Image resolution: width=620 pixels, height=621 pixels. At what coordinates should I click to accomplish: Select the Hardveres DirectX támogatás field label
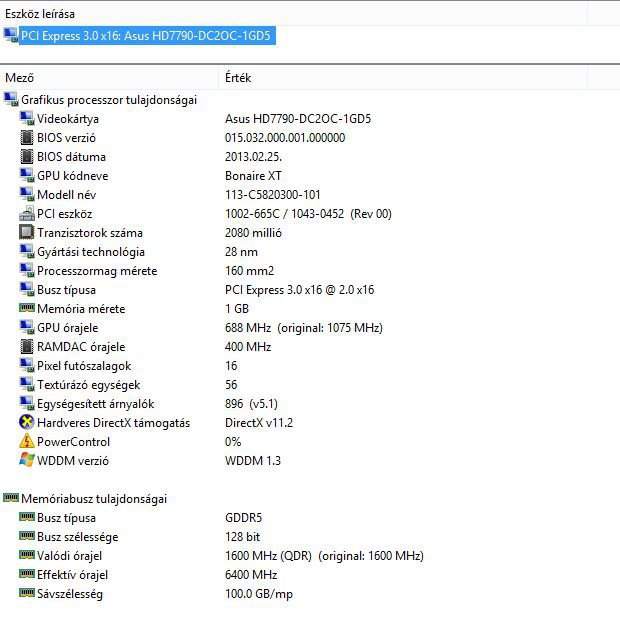(x=114, y=423)
